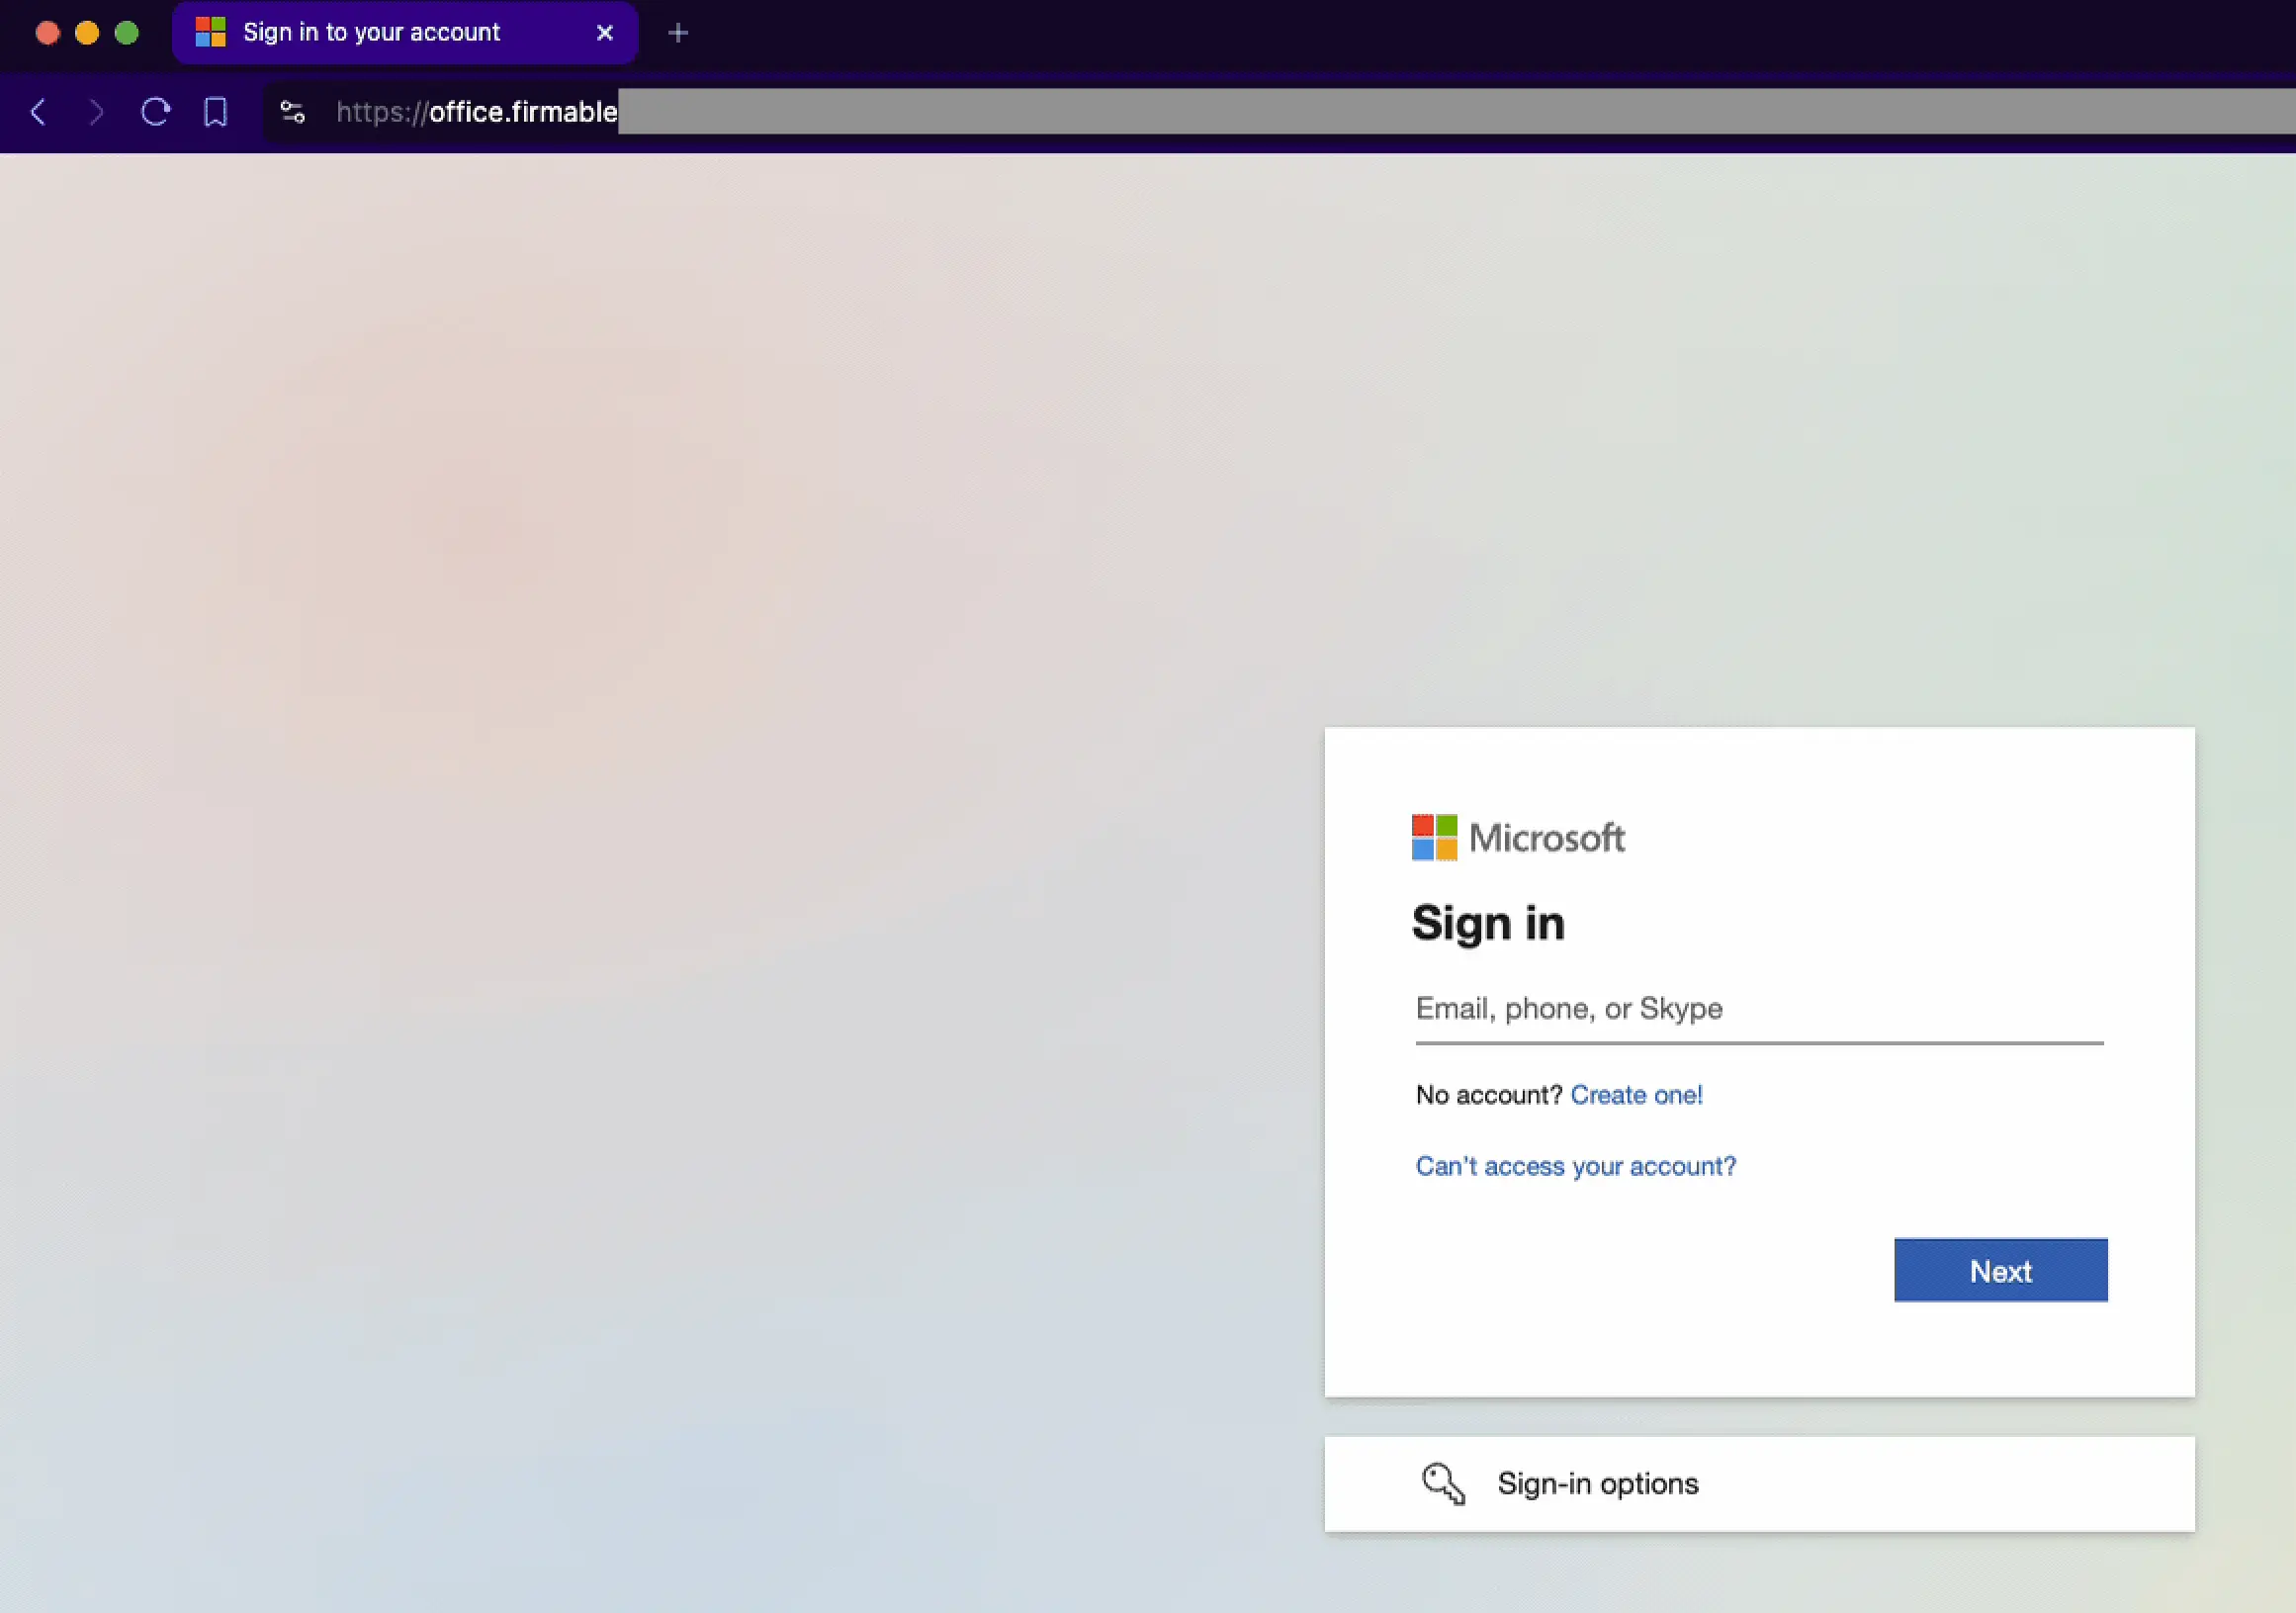Screen dimensions: 2296x1613
Task: Open the Create one! link
Action: point(1636,1095)
